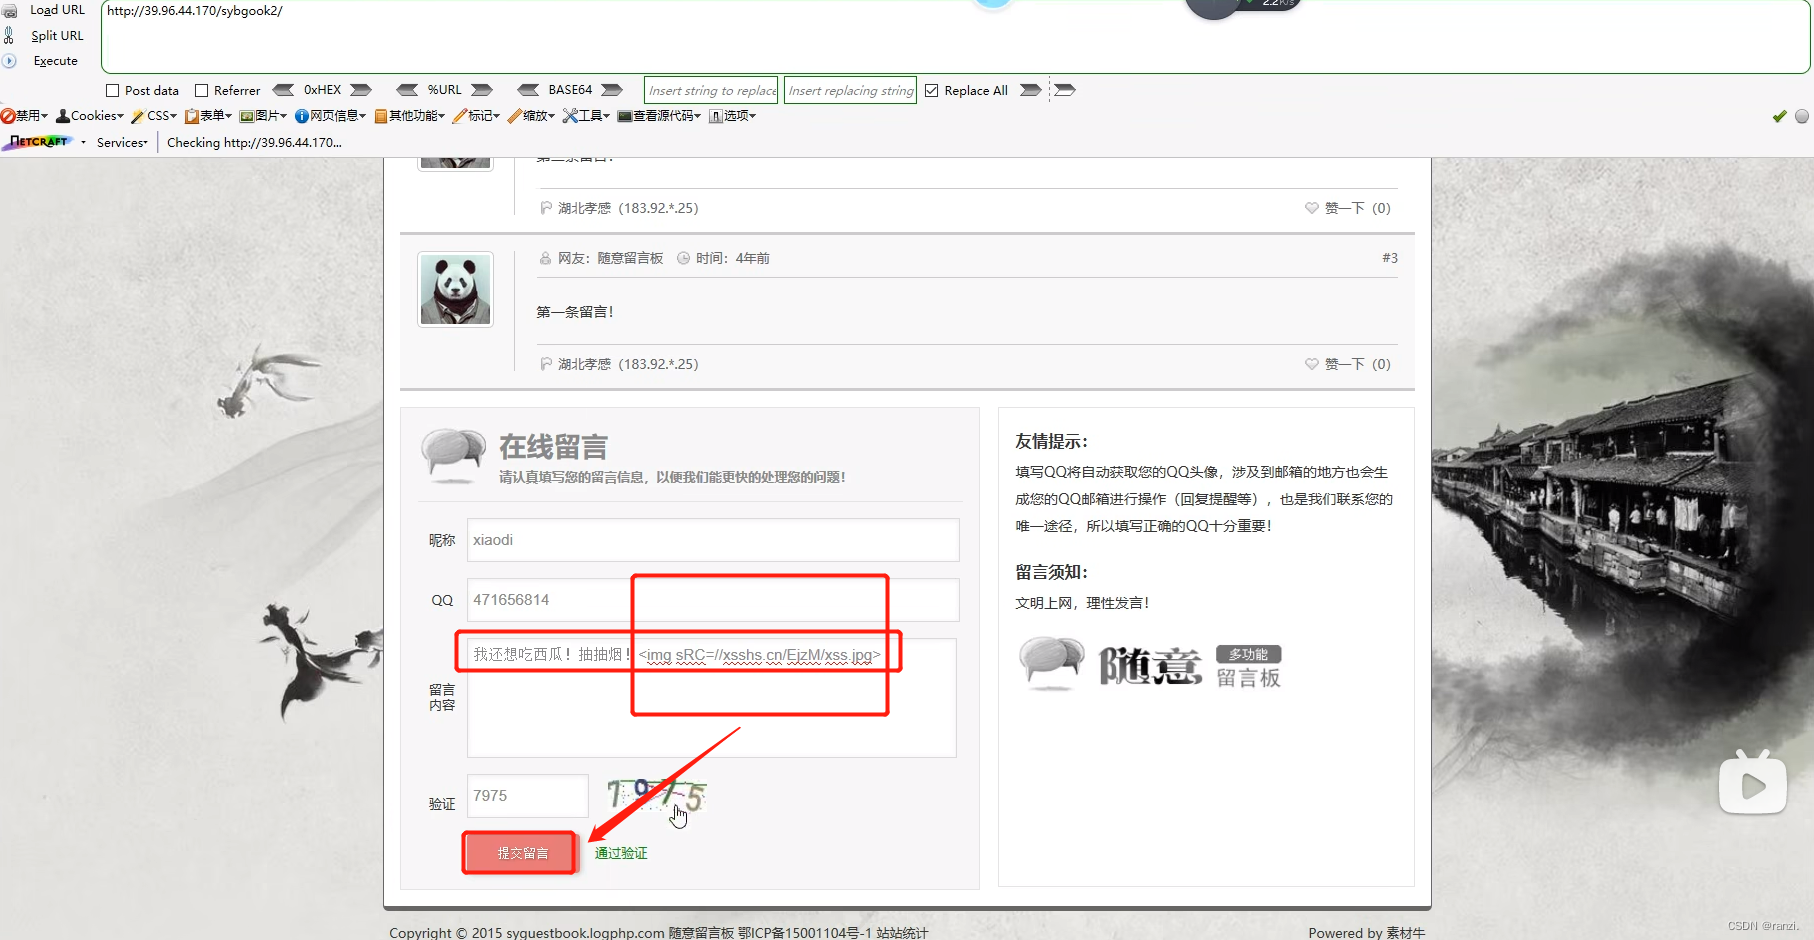Uncheck the Replace All checkbox
The image size is (1814, 940).
(931, 90)
